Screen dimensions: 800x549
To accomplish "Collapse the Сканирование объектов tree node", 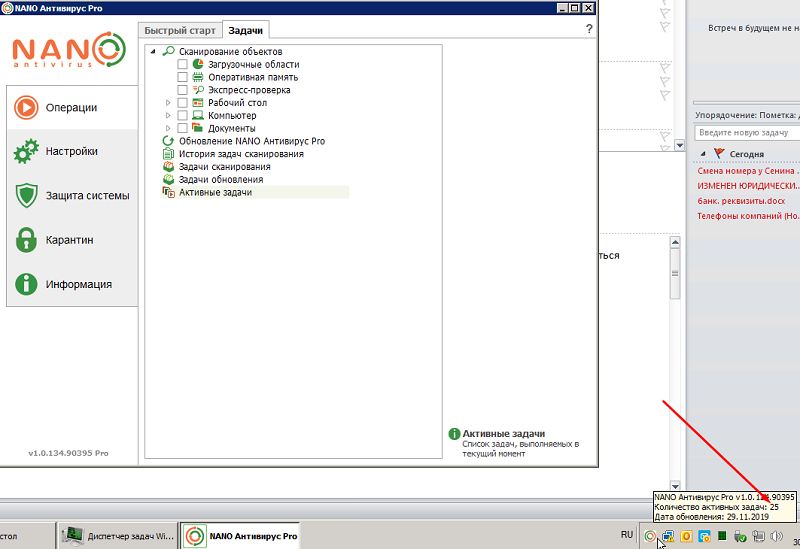I will [153, 51].
